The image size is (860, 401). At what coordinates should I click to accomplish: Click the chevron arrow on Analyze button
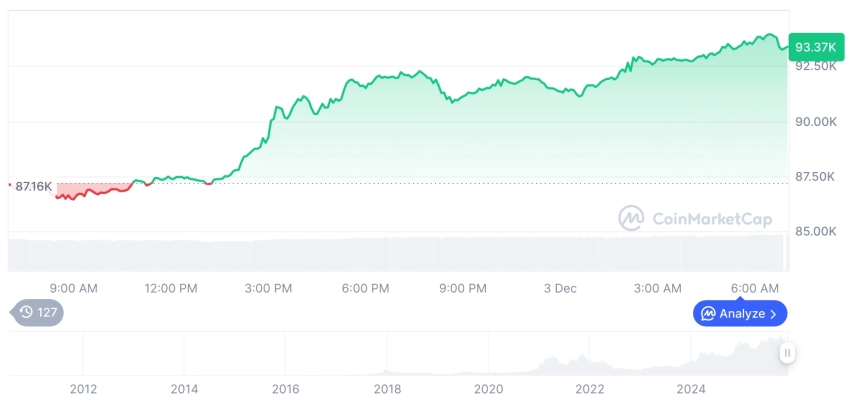773,314
